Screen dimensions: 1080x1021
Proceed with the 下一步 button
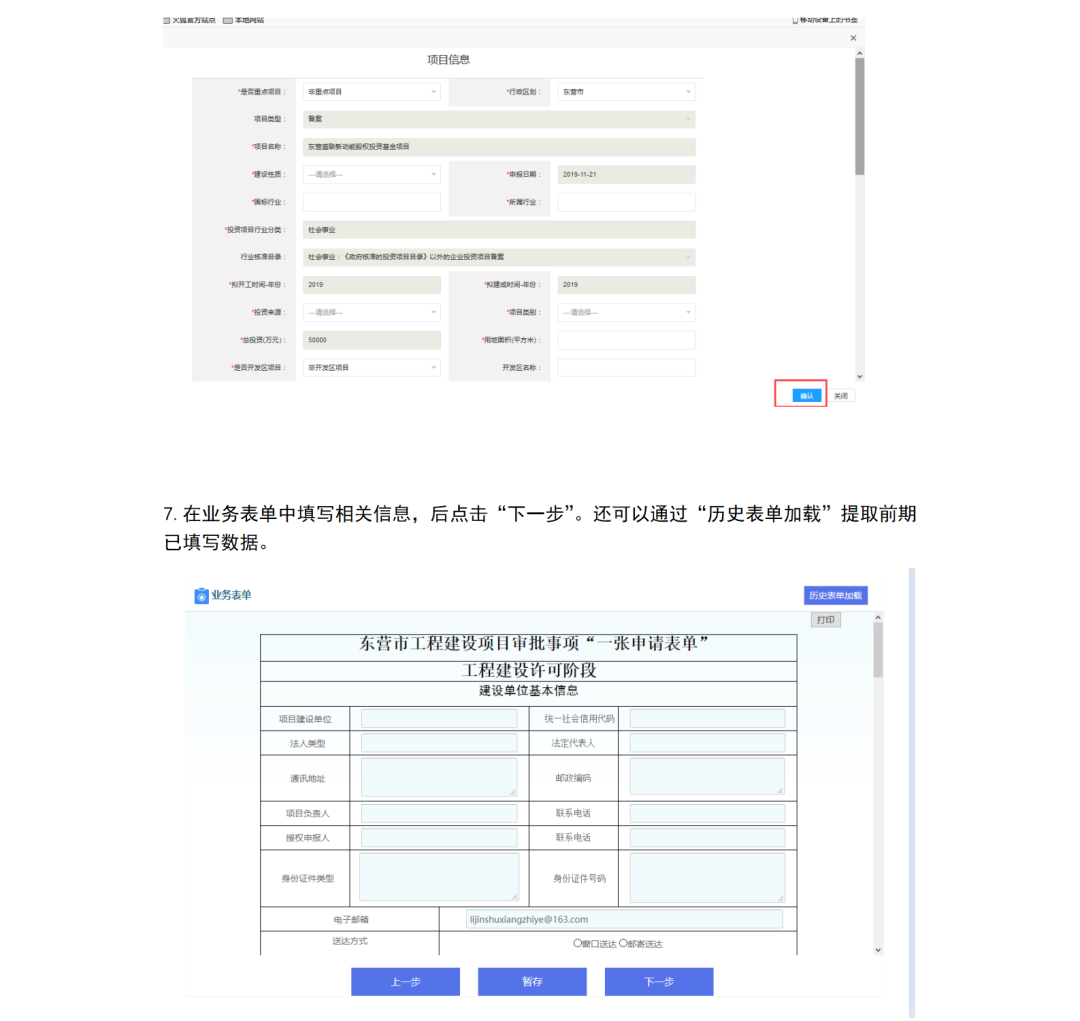pyautogui.click(x=659, y=982)
